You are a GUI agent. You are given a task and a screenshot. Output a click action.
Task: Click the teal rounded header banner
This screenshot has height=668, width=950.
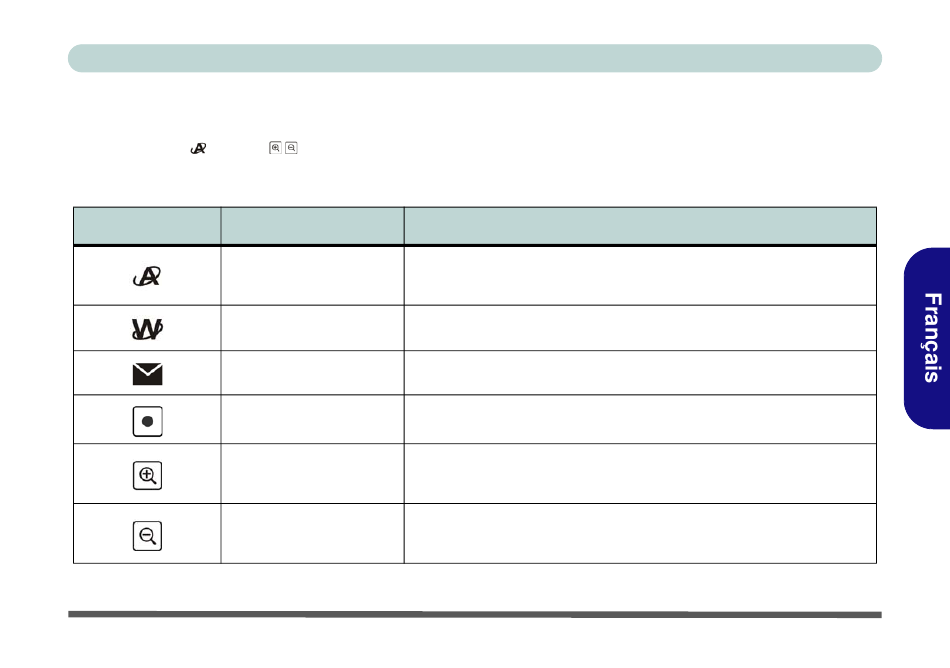tap(475, 58)
